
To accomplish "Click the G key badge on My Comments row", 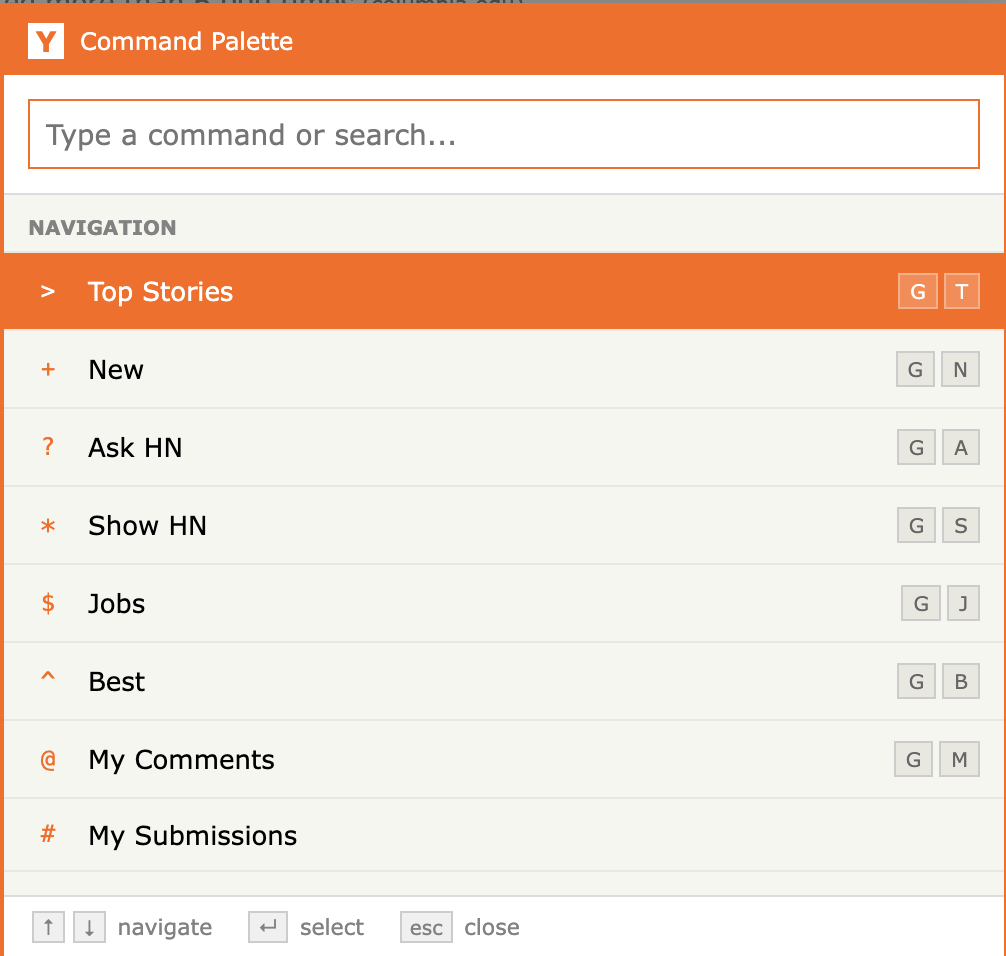I will point(914,760).
